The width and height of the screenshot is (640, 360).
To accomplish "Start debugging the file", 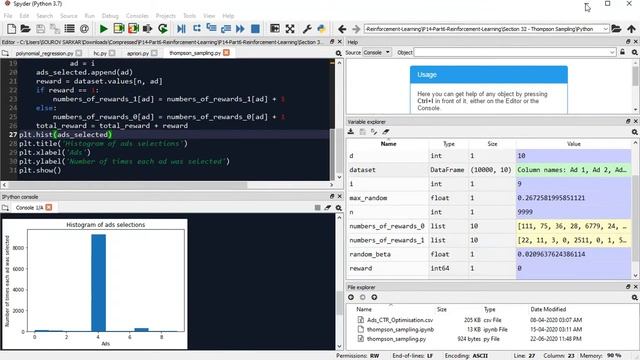I will (181, 29).
